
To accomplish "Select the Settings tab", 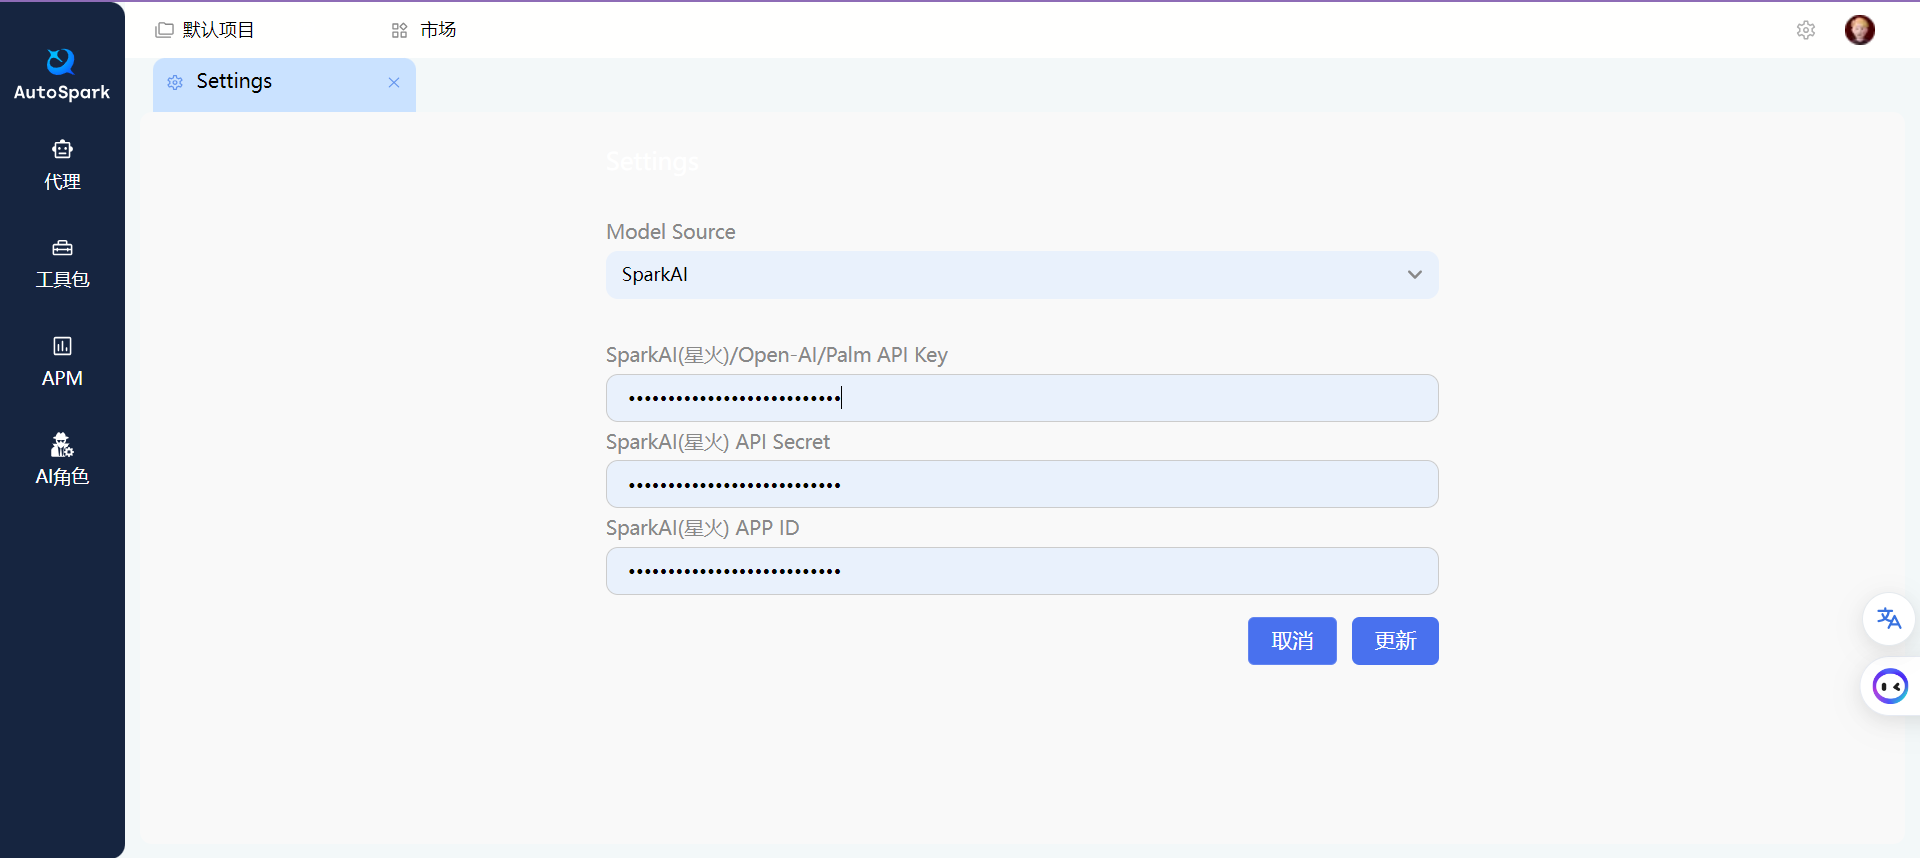I will [284, 84].
